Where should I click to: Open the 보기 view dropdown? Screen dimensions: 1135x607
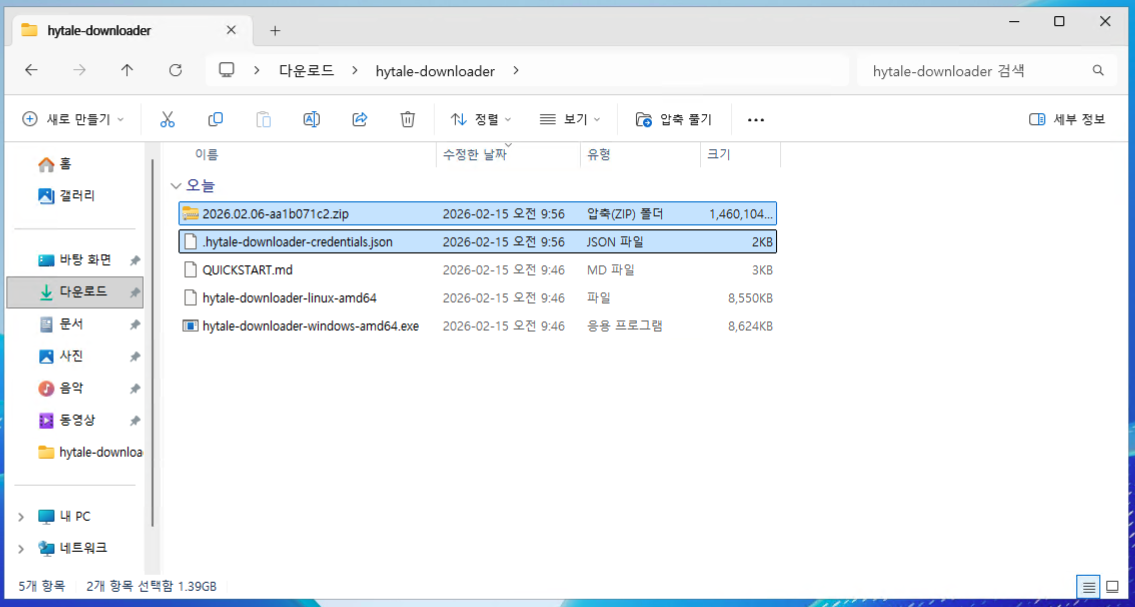[x=570, y=119]
